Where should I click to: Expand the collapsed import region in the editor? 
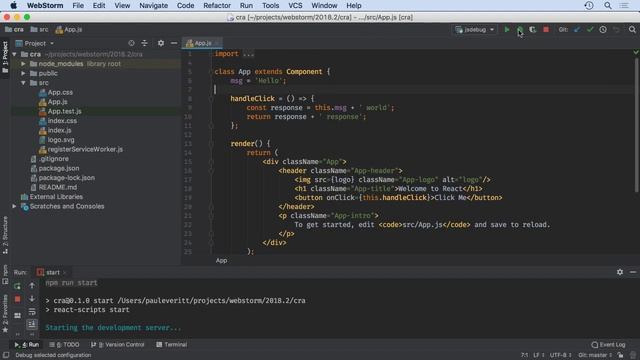pos(248,54)
